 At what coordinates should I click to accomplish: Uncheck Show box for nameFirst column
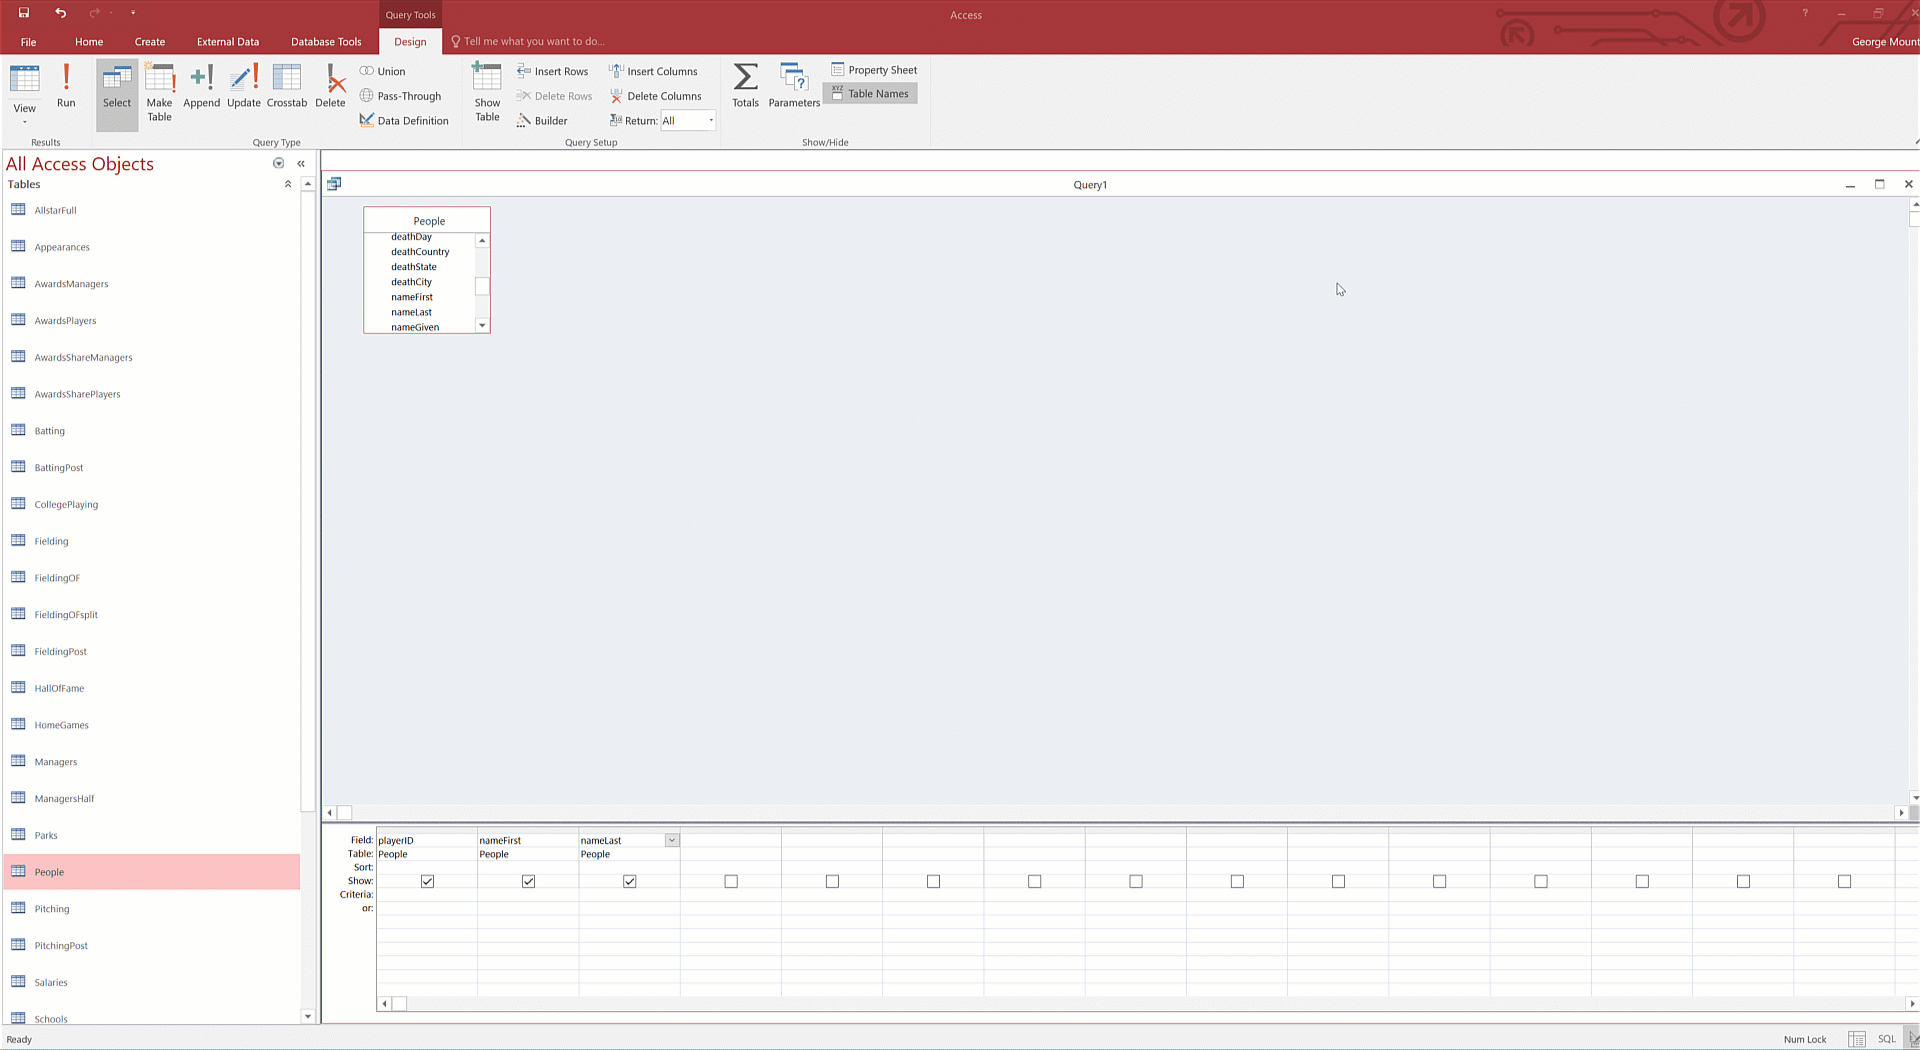tap(529, 881)
